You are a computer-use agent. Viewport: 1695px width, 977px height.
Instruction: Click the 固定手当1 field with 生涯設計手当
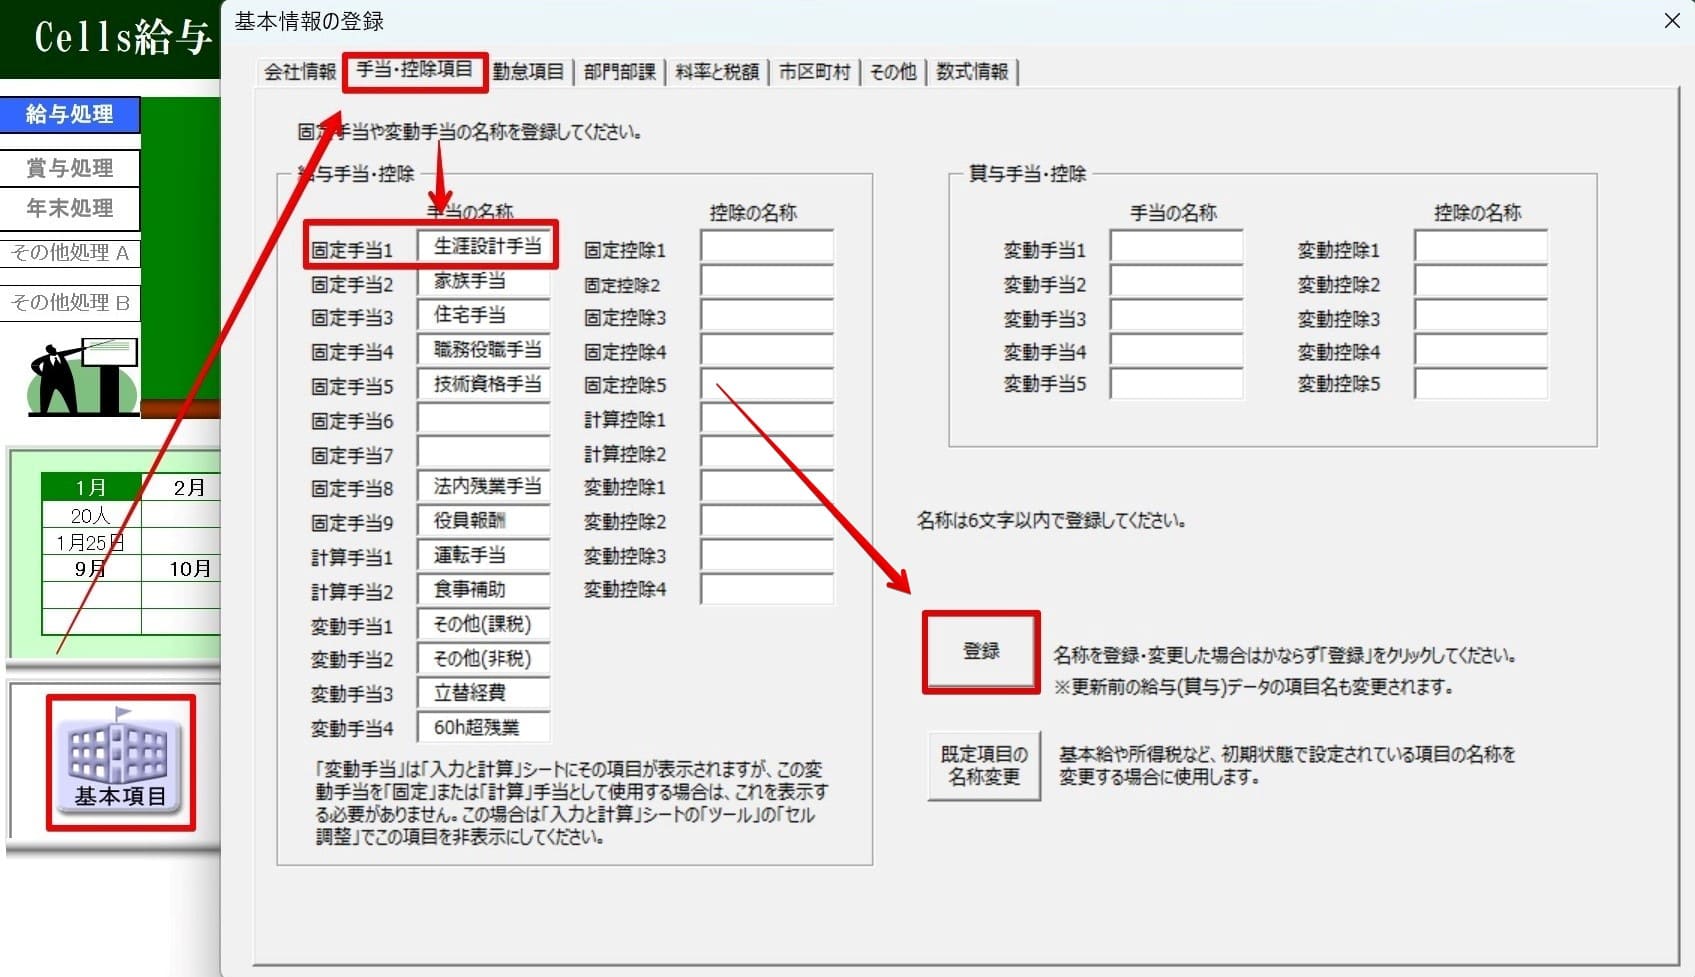point(485,247)
